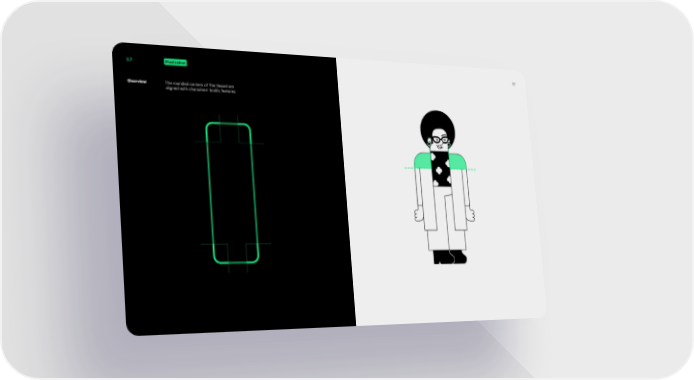694x380 pixels.
Task: Click the character's left hand
Action: pos(418,215)
